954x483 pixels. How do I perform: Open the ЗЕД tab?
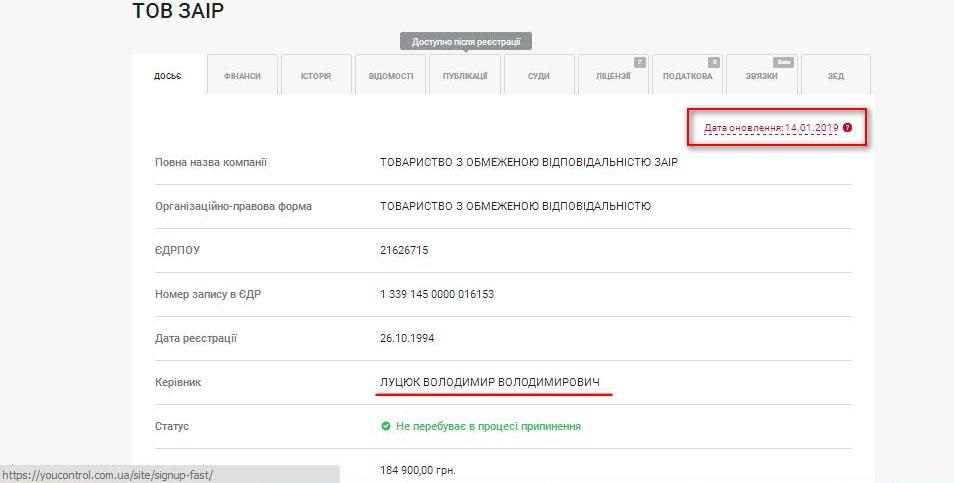point(835,76)
